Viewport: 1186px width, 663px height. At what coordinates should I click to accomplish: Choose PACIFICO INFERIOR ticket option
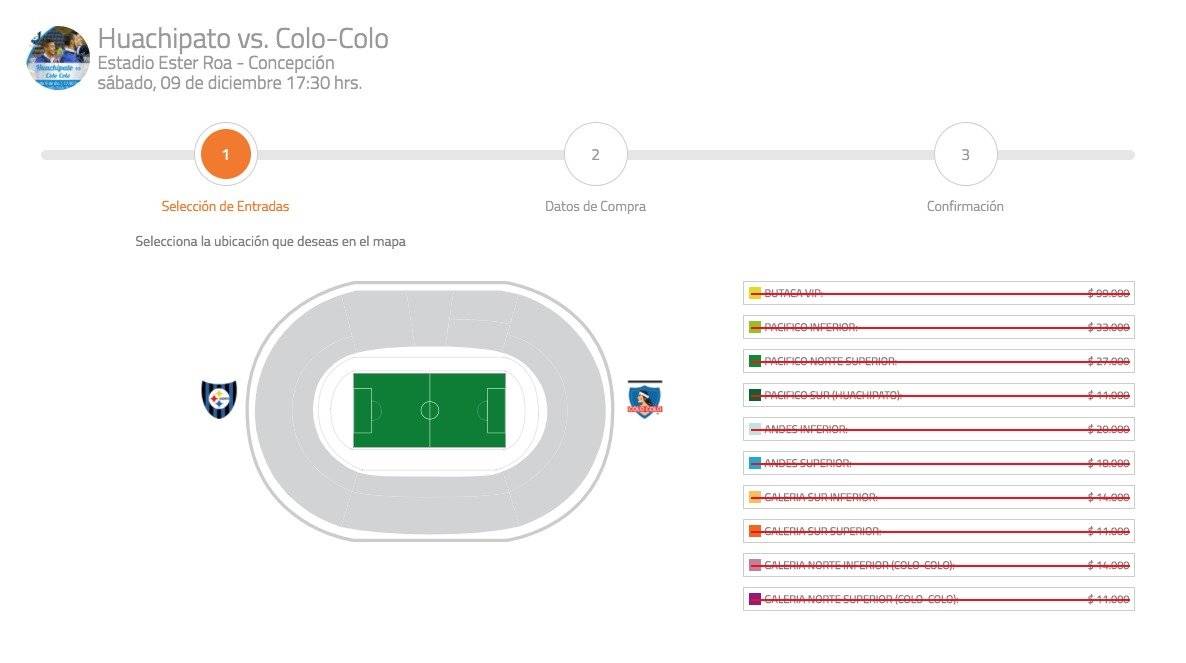939,327
